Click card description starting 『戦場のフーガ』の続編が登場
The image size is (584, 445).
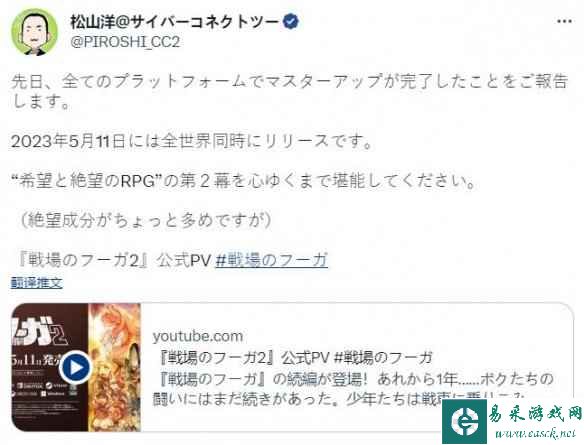353,389
